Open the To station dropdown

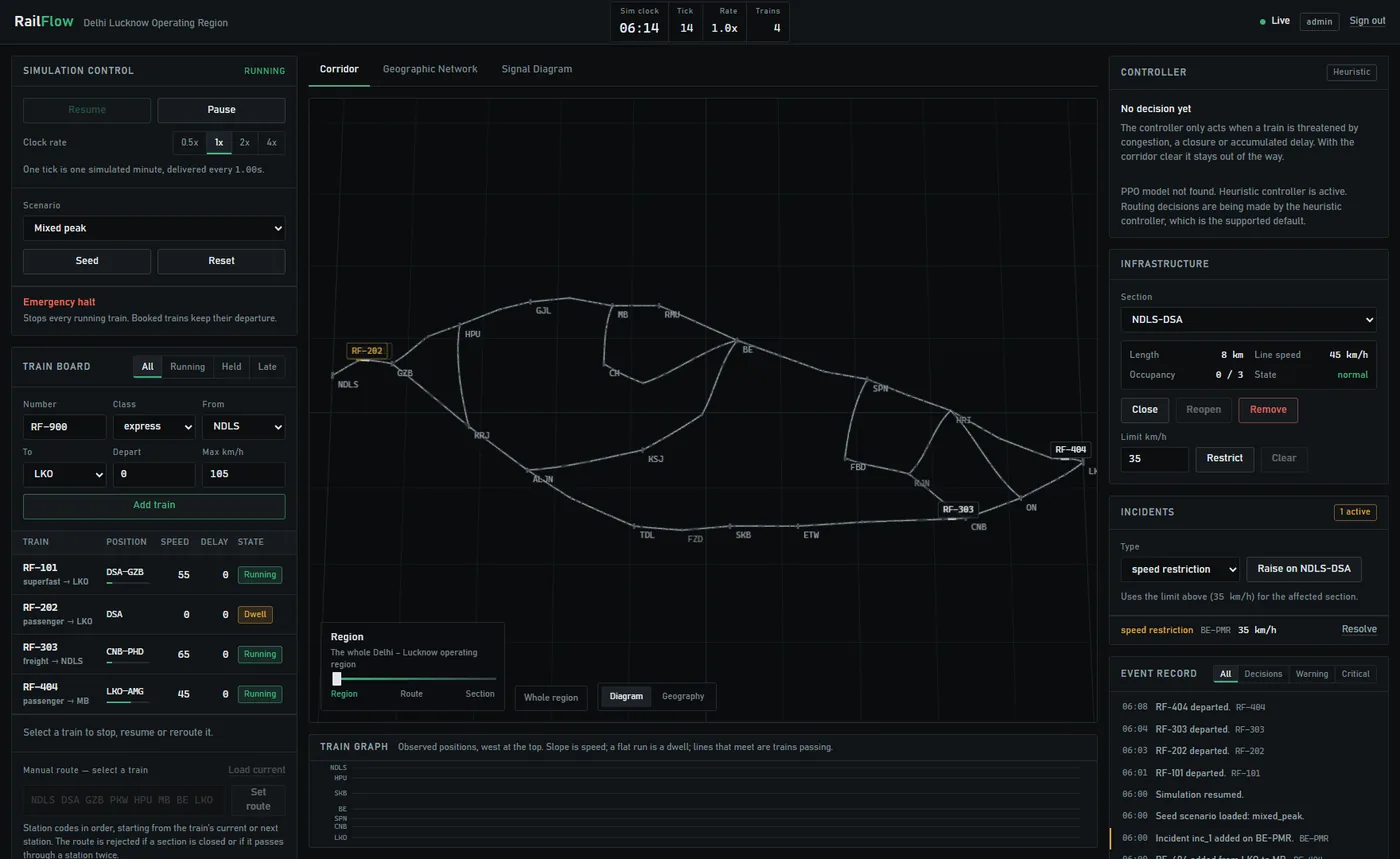(x=64, y=474)
